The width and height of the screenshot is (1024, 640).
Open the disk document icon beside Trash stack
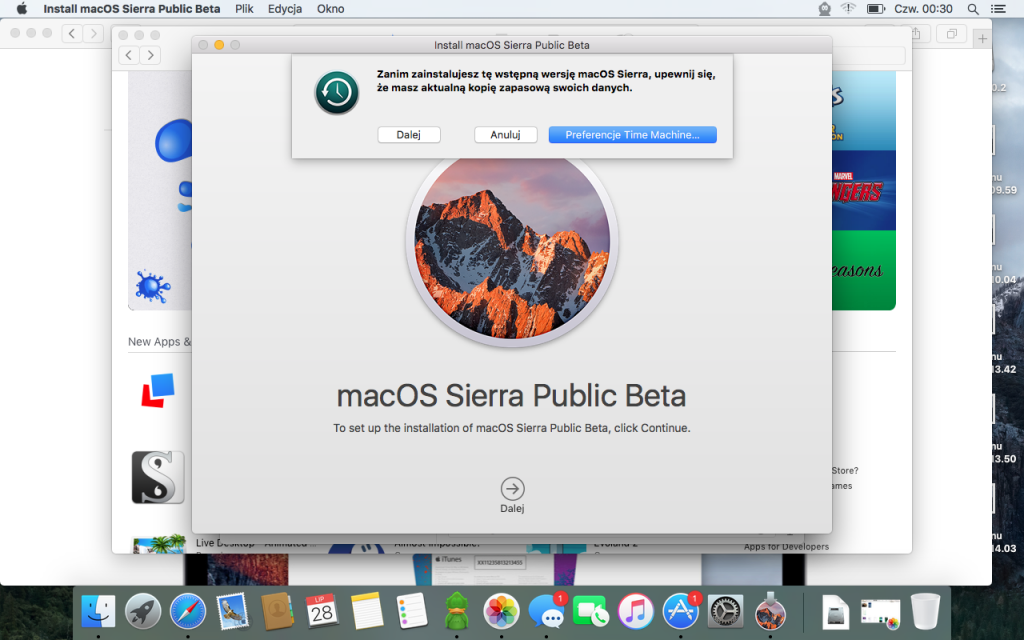pyautogui.click(x=835, y=612)
